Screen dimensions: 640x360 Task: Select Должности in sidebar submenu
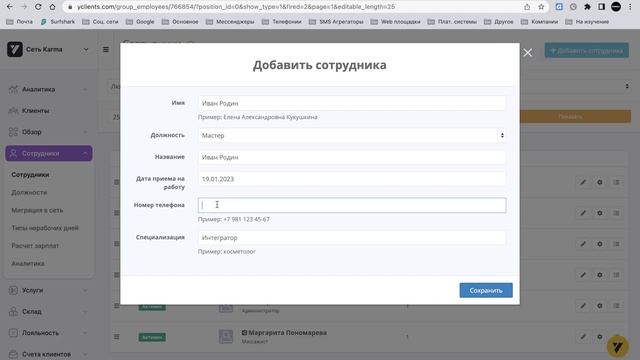click(29, 192)
